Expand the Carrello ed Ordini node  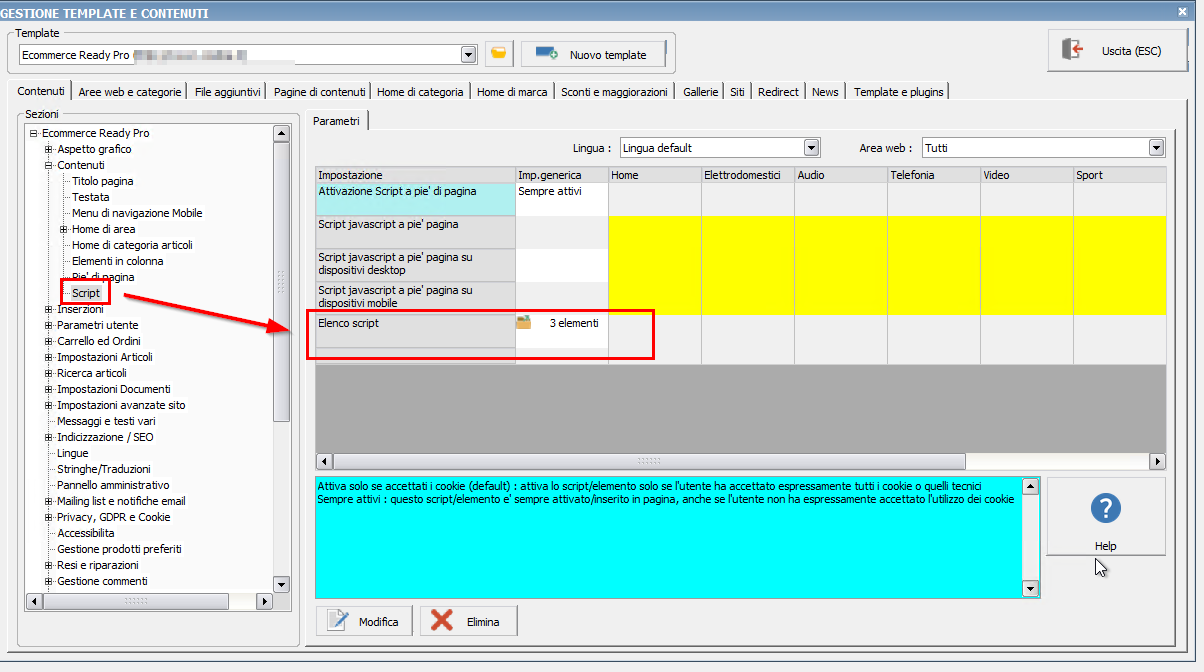tap(49, 341)
